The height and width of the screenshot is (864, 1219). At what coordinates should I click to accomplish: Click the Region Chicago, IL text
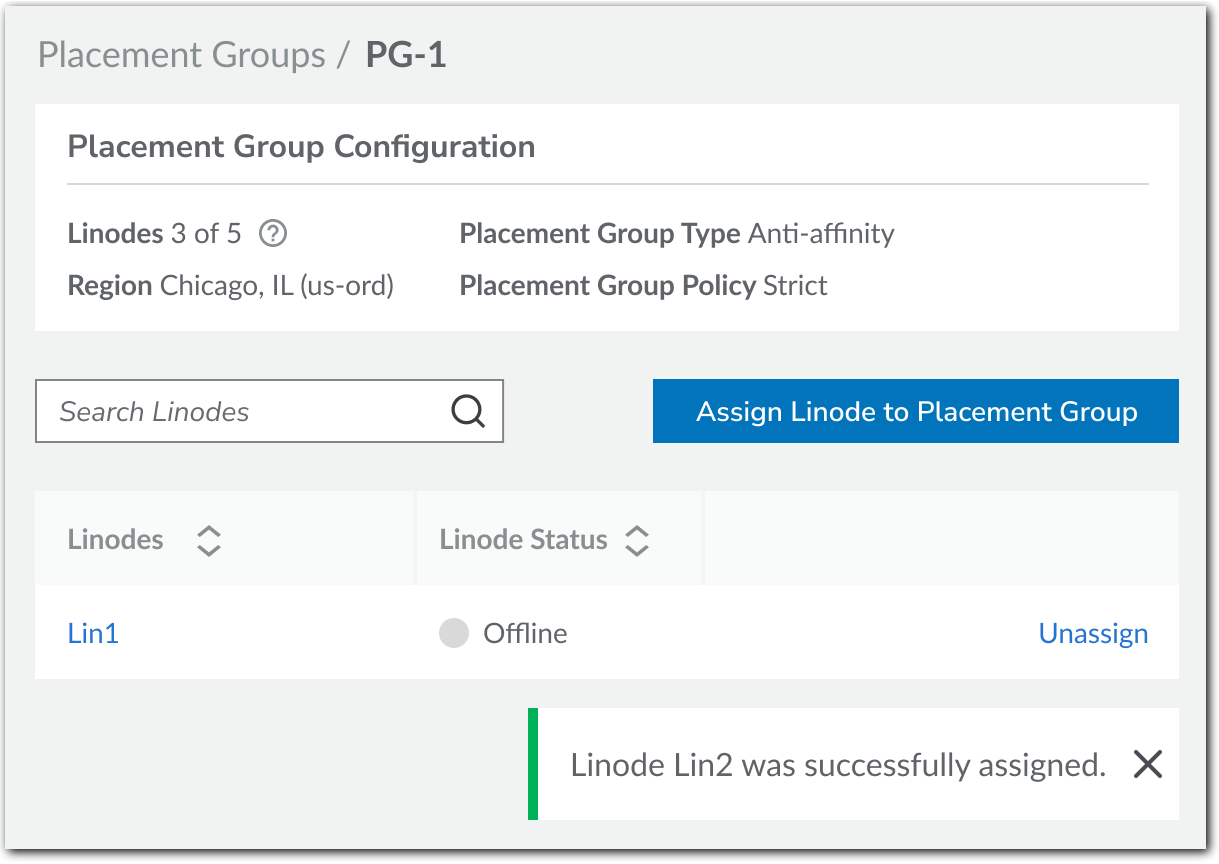(230, 286)
